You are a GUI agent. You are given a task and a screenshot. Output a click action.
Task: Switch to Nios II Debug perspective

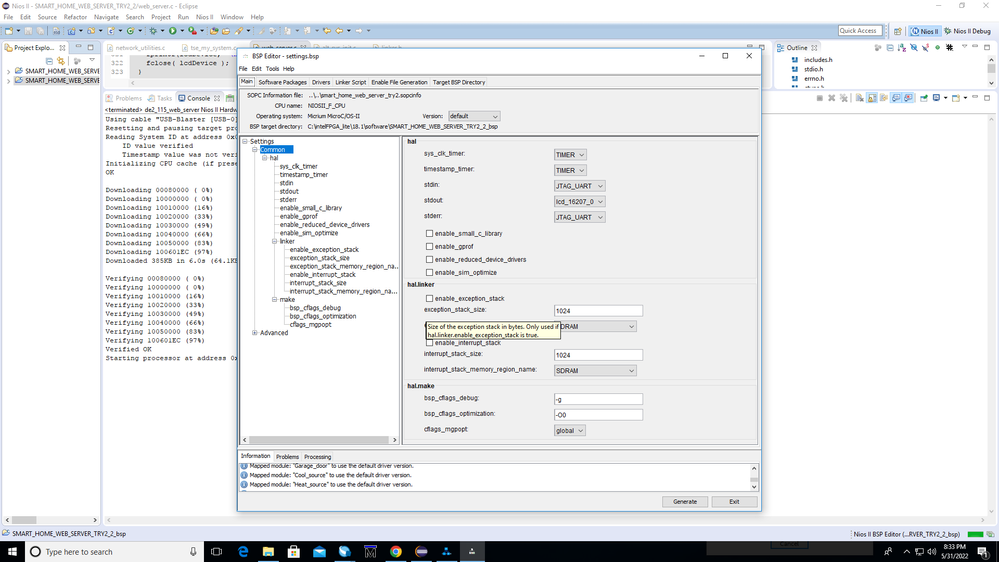click(969, 31)
